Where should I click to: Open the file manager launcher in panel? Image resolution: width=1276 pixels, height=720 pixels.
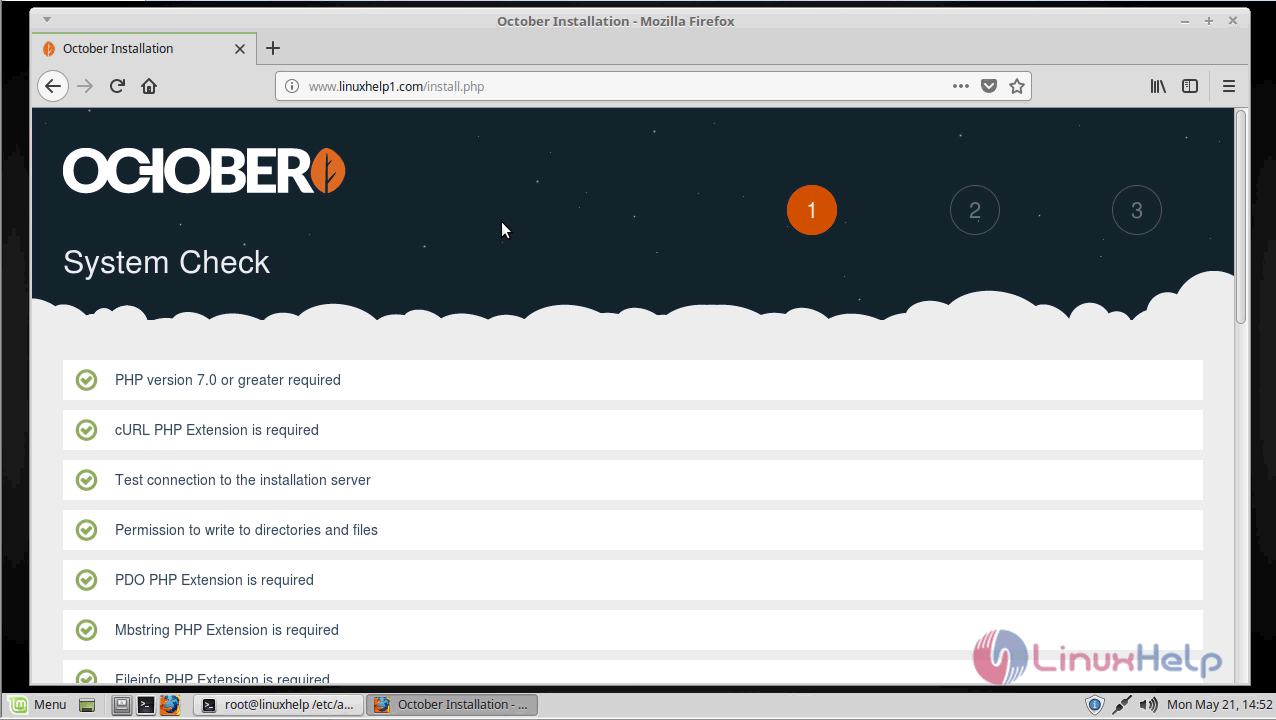121,705
